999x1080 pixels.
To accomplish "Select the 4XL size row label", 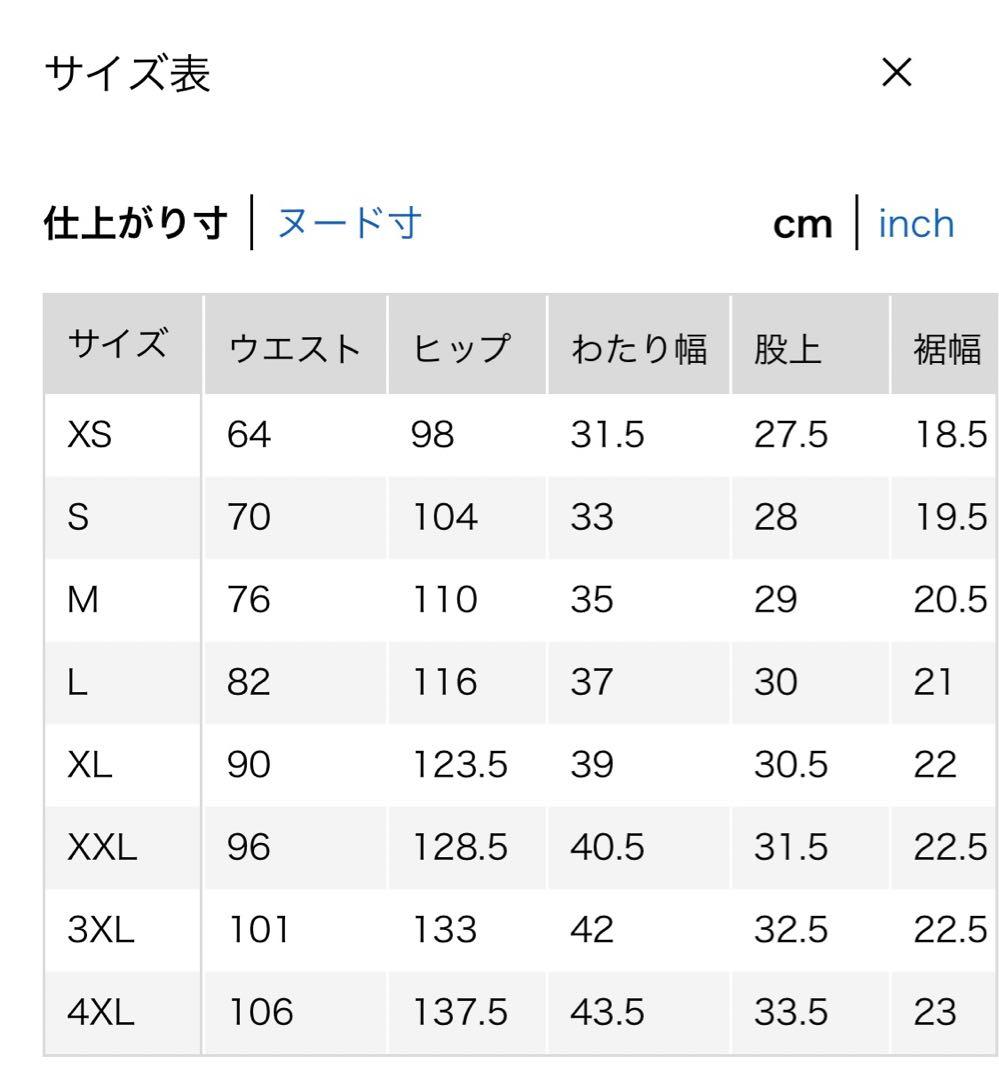I will click(101, 1013).
